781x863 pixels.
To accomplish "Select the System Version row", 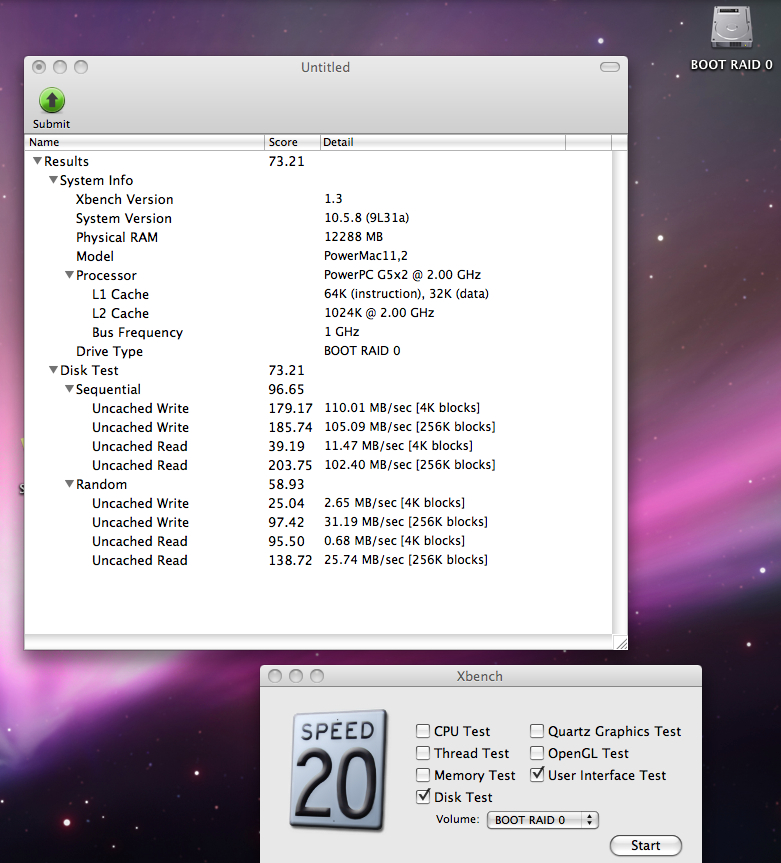I will click(x=318, y=218).
